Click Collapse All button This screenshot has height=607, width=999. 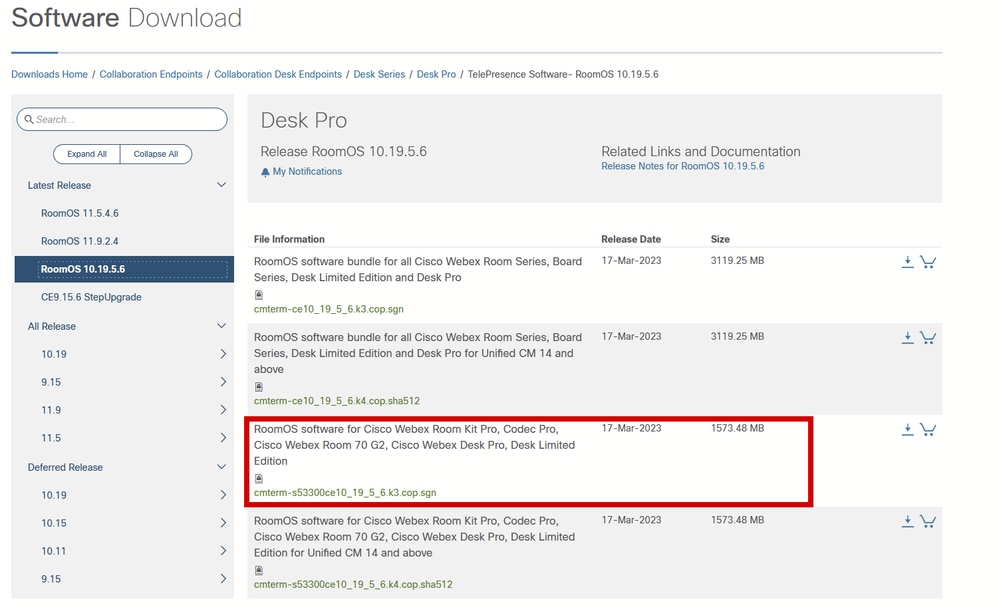156,154
